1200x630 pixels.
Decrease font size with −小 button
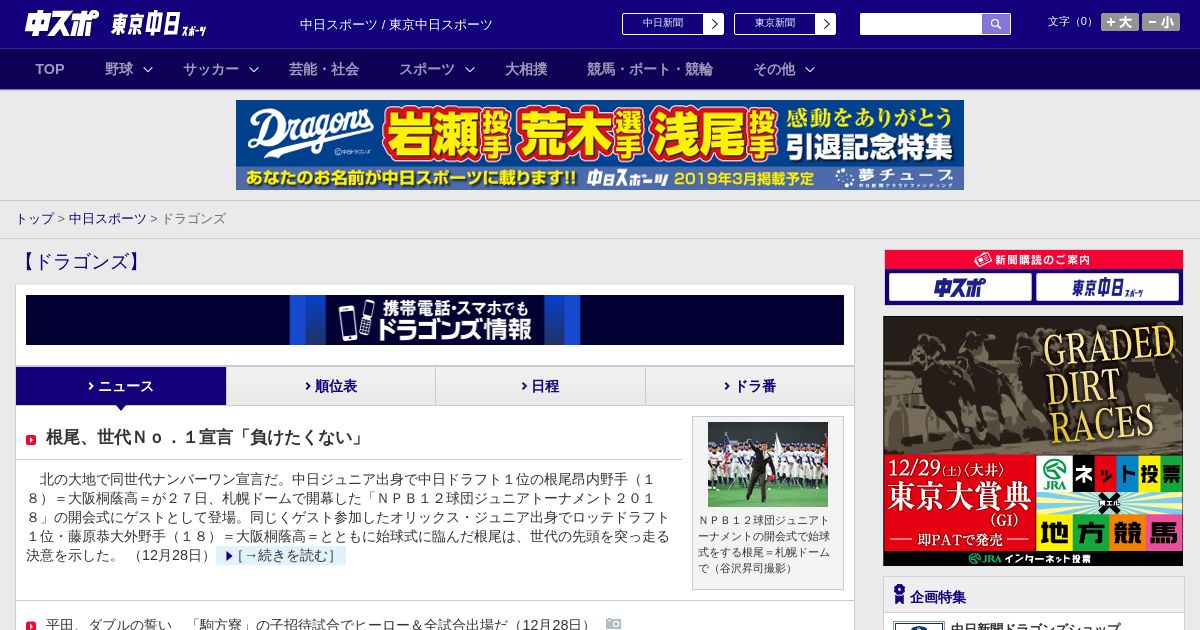[1161, 22]
